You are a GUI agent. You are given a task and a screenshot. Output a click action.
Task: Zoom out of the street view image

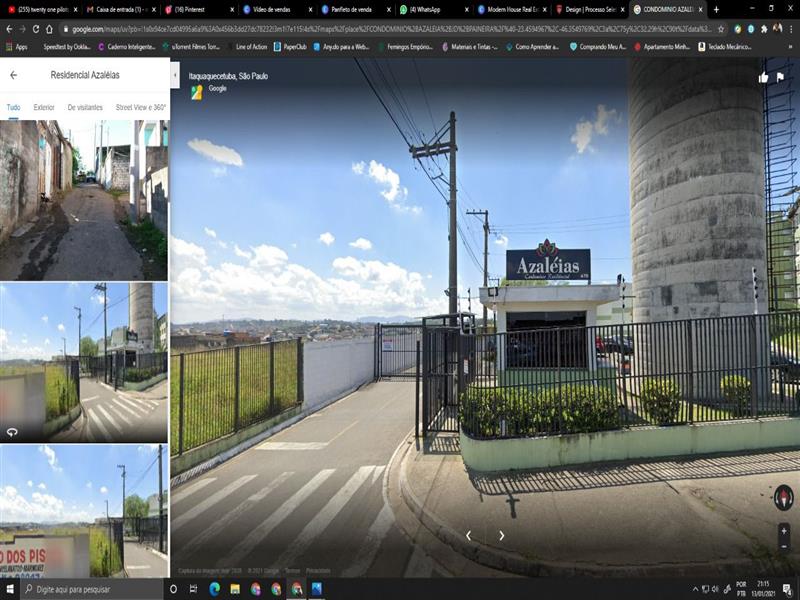(784, 546)
